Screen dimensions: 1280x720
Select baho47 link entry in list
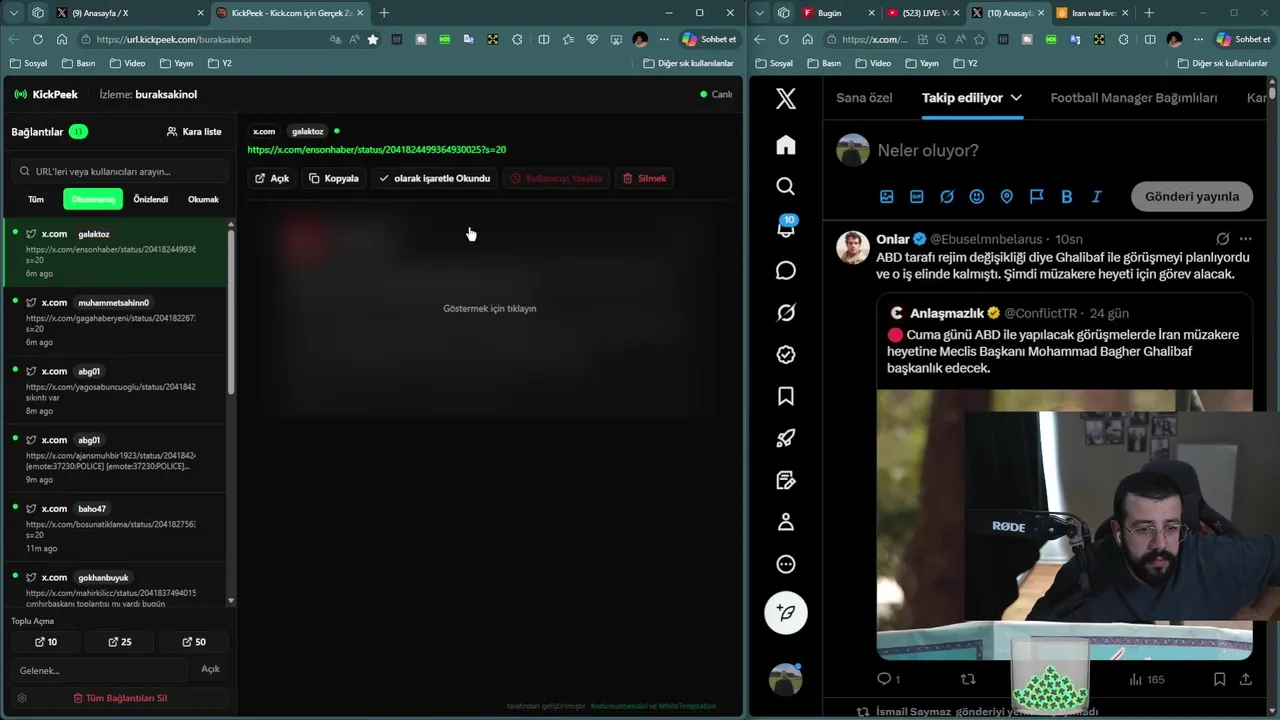pos(115,527)
